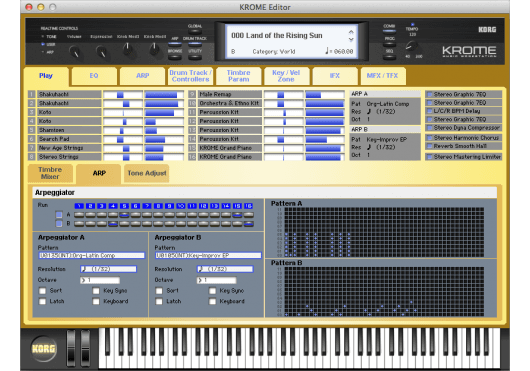Viewport: 530px width, 371px height.
Task: Click program up arrow in display
Action: pyautogui.click(x=351, y=32)
